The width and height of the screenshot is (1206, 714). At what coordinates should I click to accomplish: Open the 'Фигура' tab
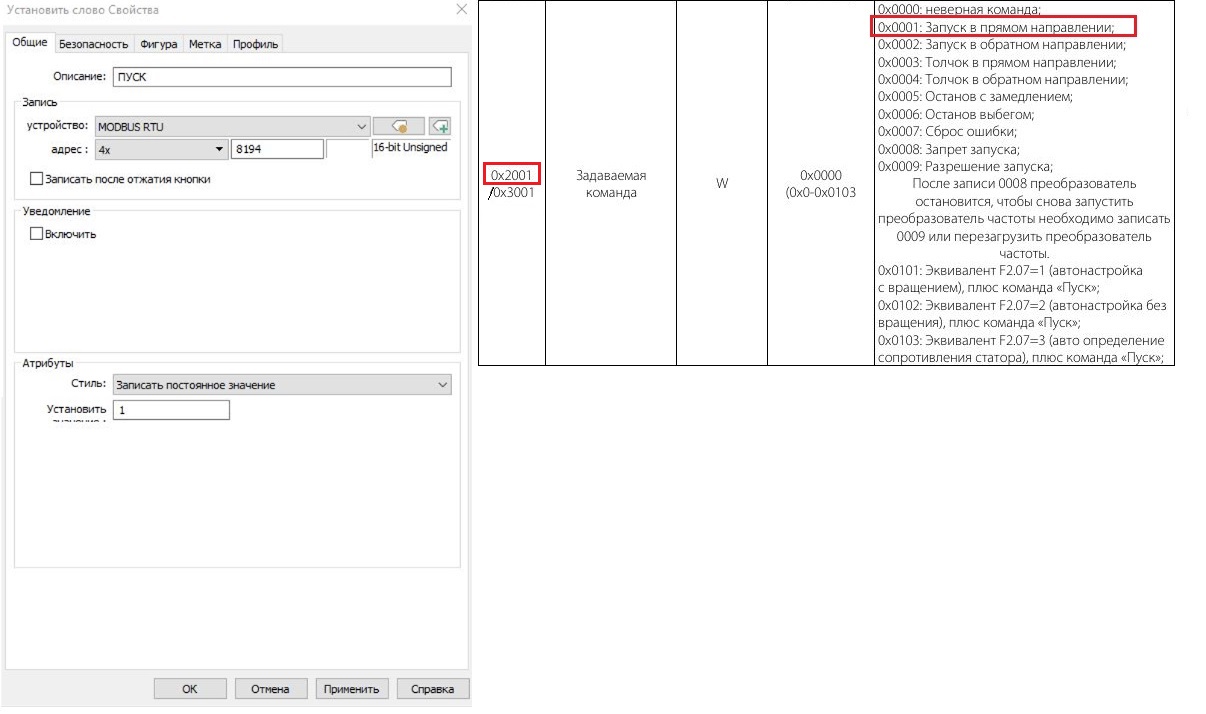coord(159,44)
